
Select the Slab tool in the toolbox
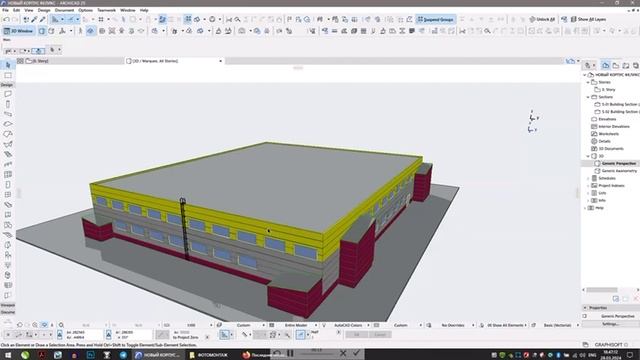[8, 124]
